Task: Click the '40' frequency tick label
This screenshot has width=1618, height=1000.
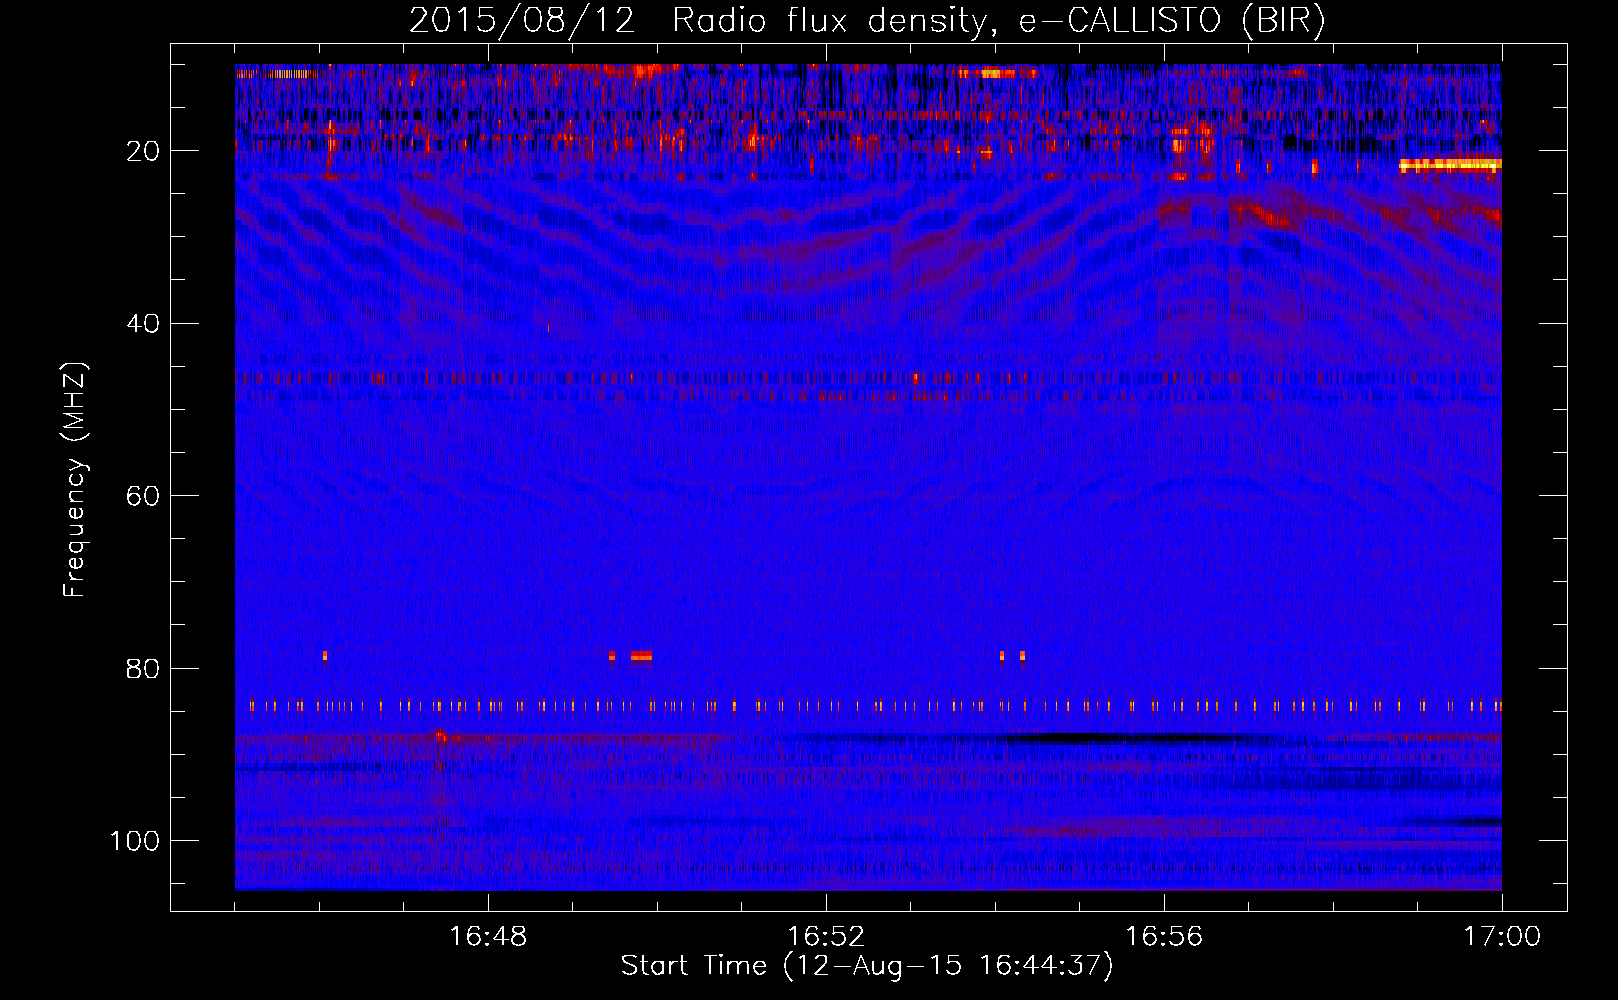Action: pyautogui.click(x=143, y=324)
